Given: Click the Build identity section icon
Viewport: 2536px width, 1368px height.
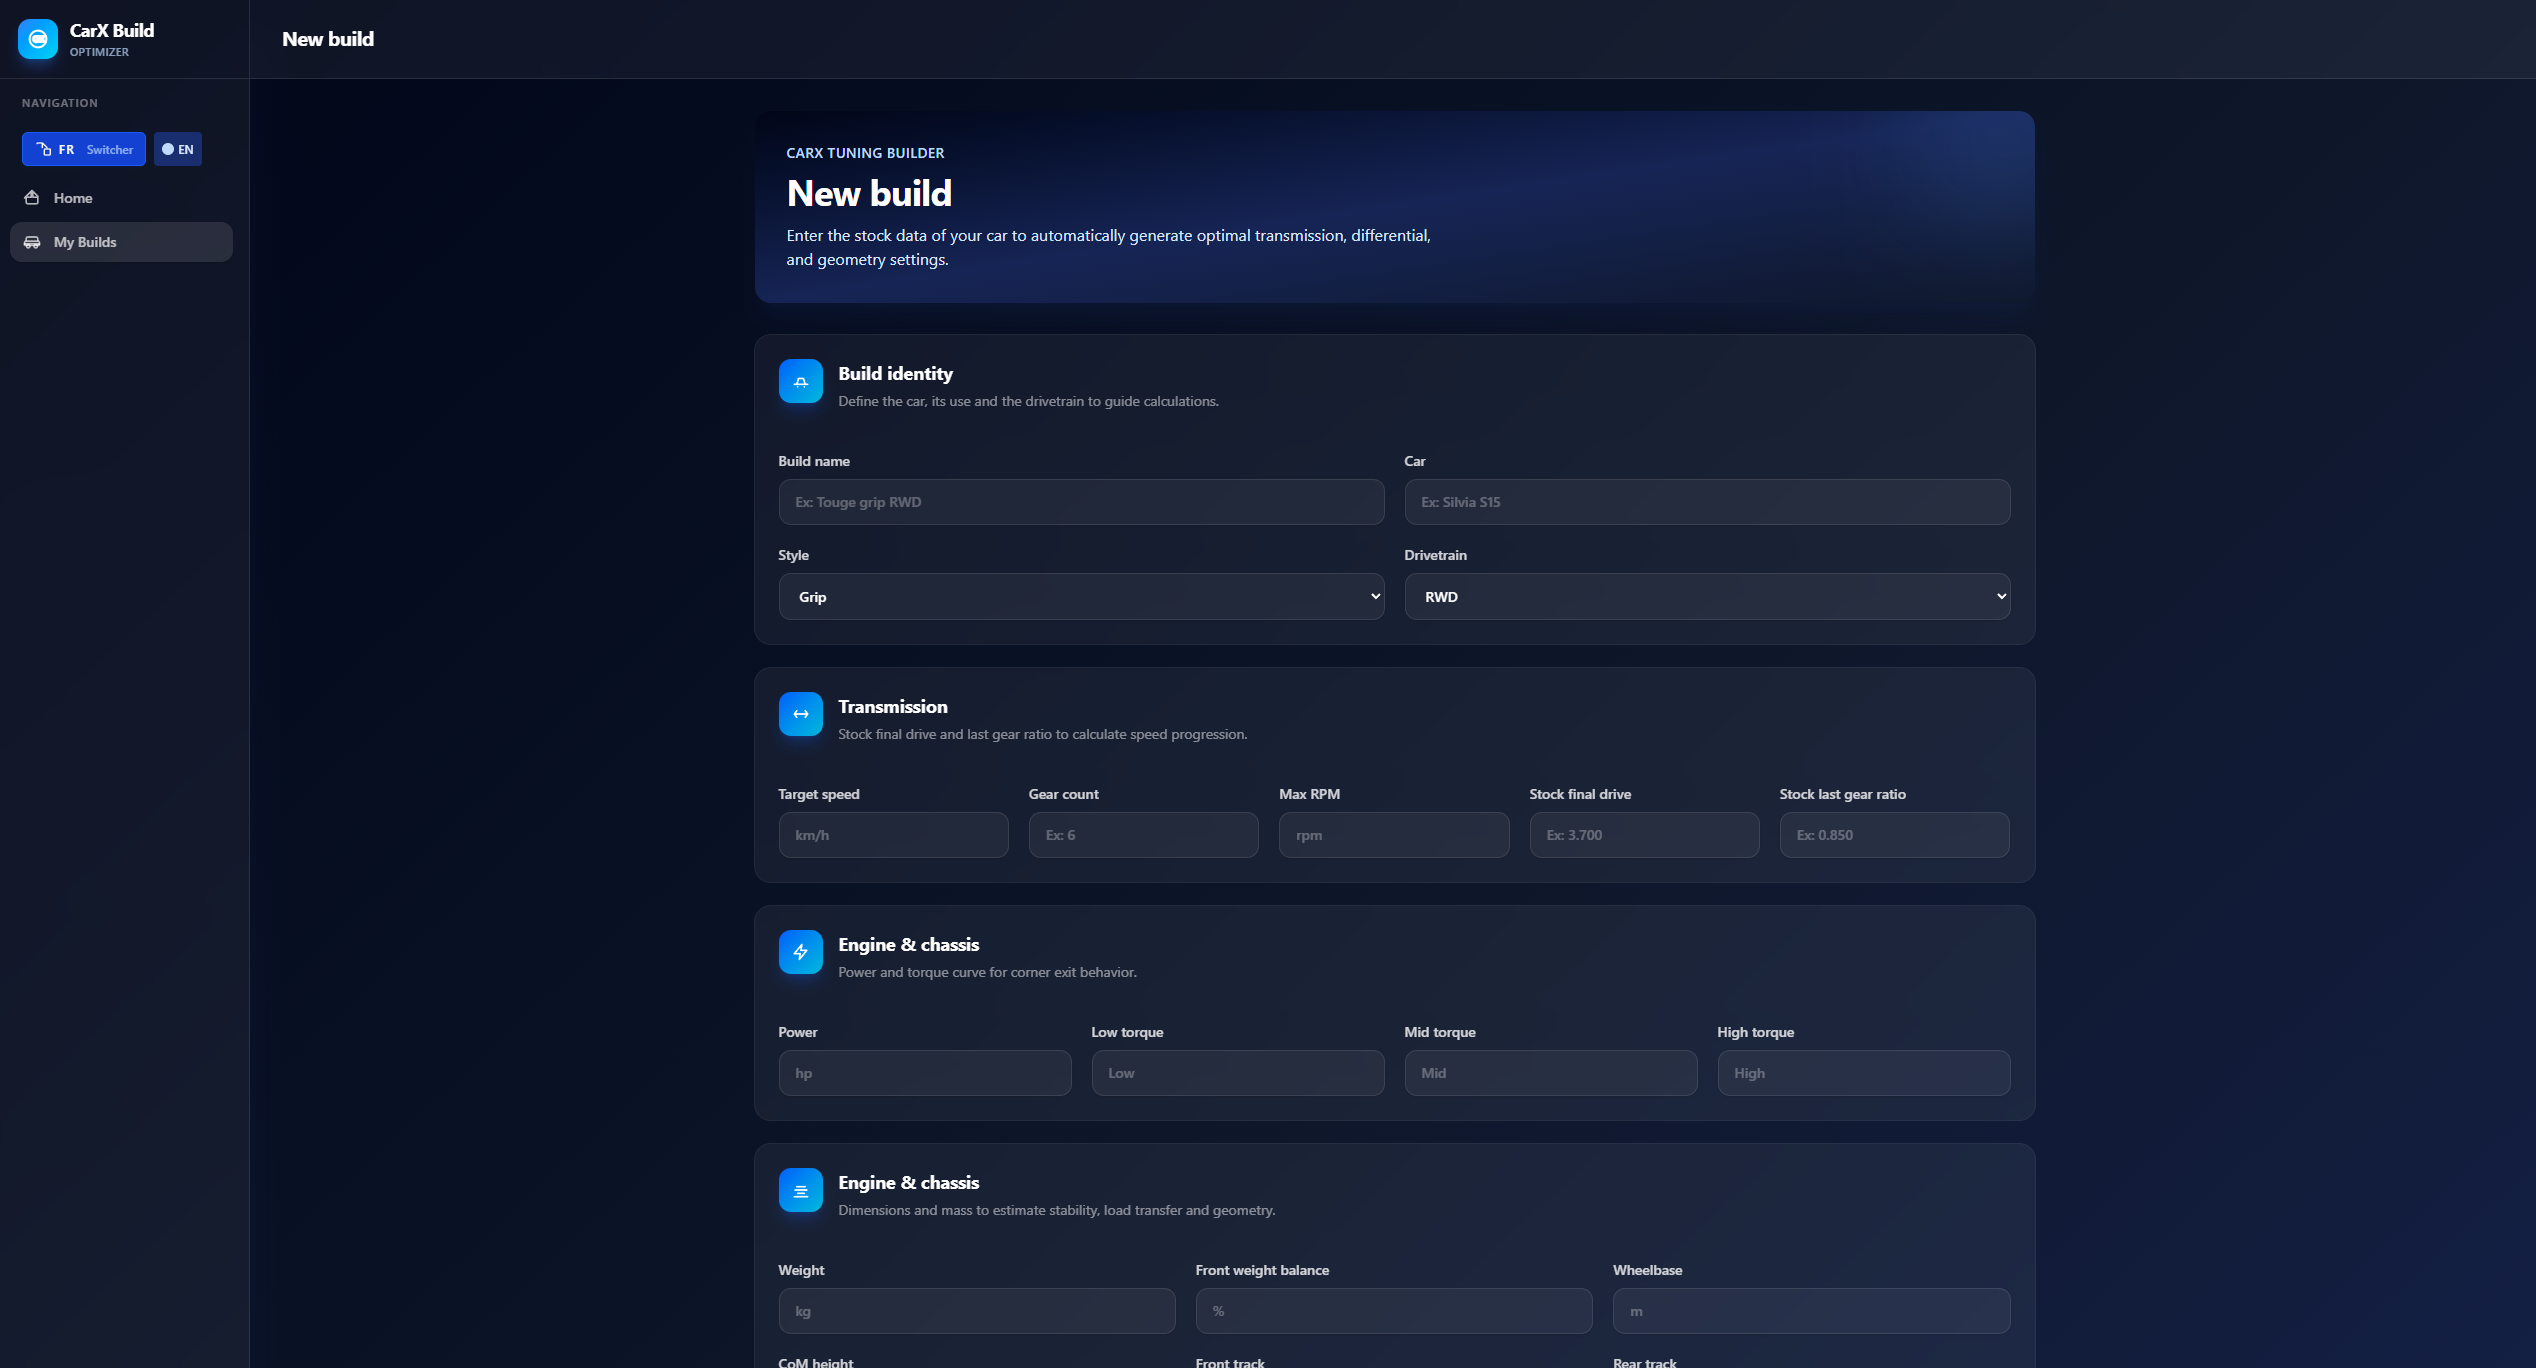Looking at the screenshot, I should pyautogui.click(x=800, y=381).
